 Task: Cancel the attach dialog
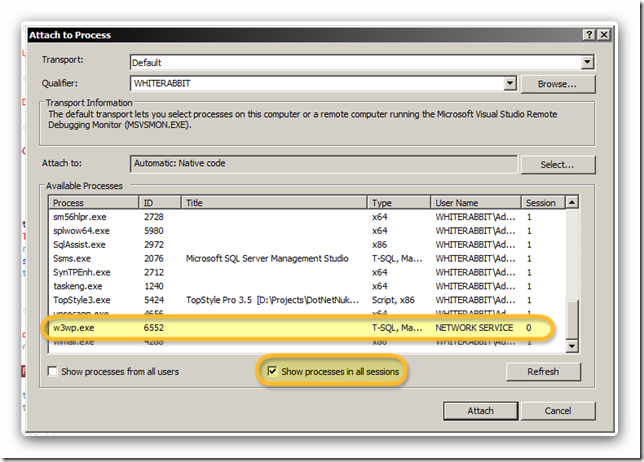coord(558,411)
